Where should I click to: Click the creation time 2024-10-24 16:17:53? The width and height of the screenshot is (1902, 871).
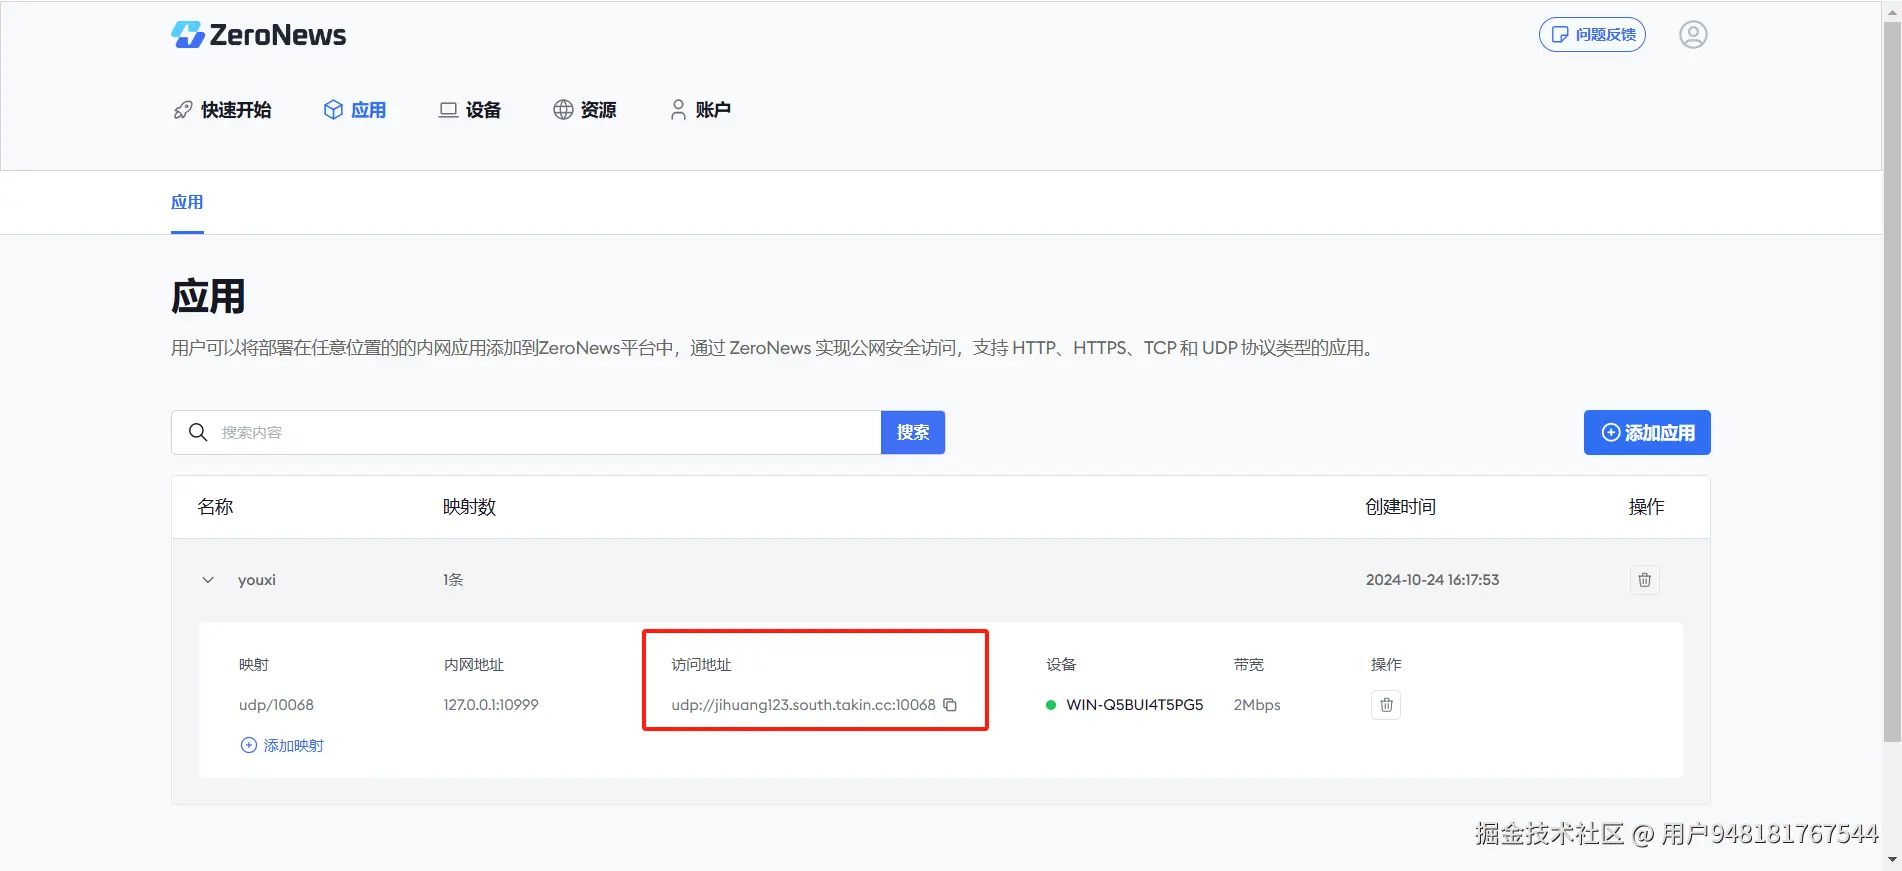pos(1432,580)
